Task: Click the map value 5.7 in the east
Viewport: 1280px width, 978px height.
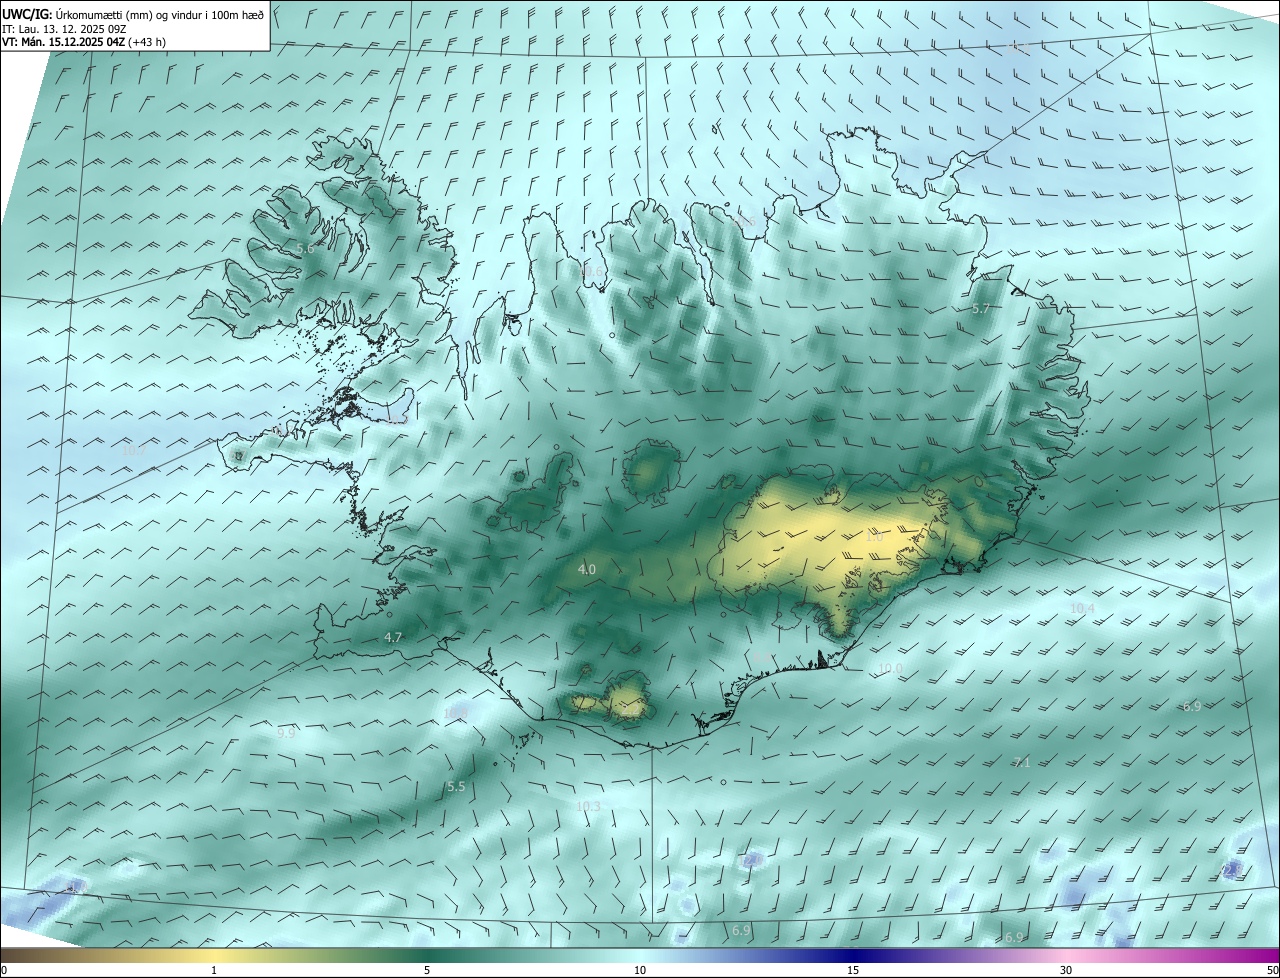Action: coord(981,308)
